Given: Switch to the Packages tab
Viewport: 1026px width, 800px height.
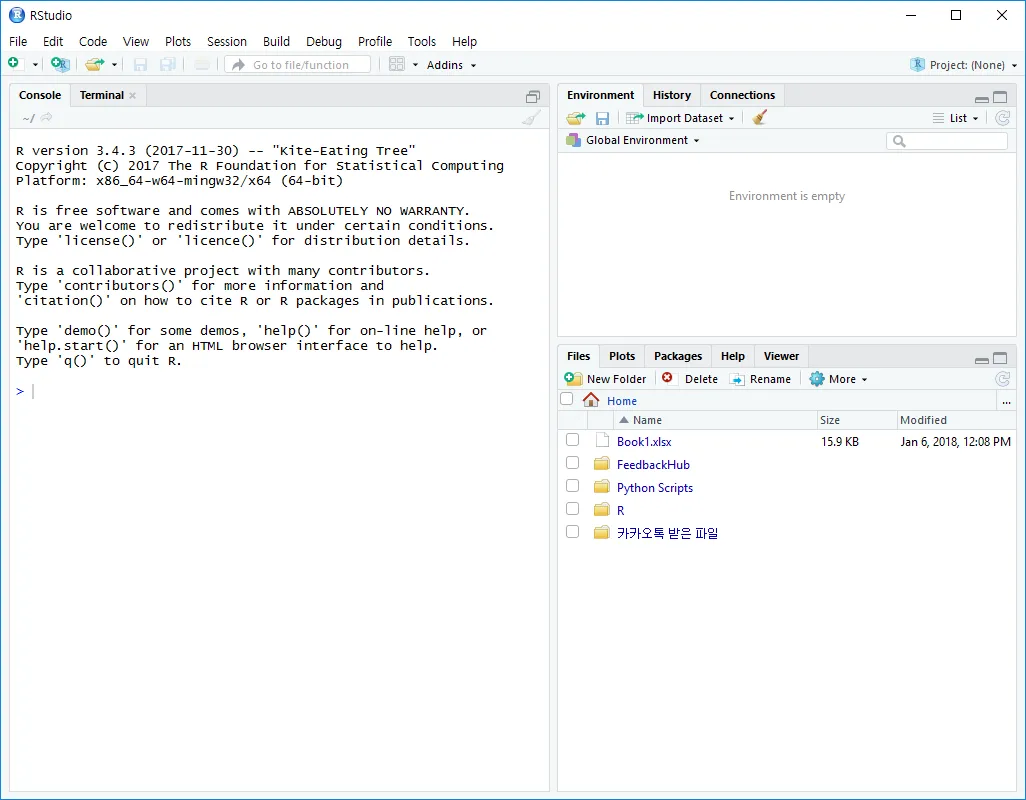Looking at the screenshot, I should (x=678, y=356).
